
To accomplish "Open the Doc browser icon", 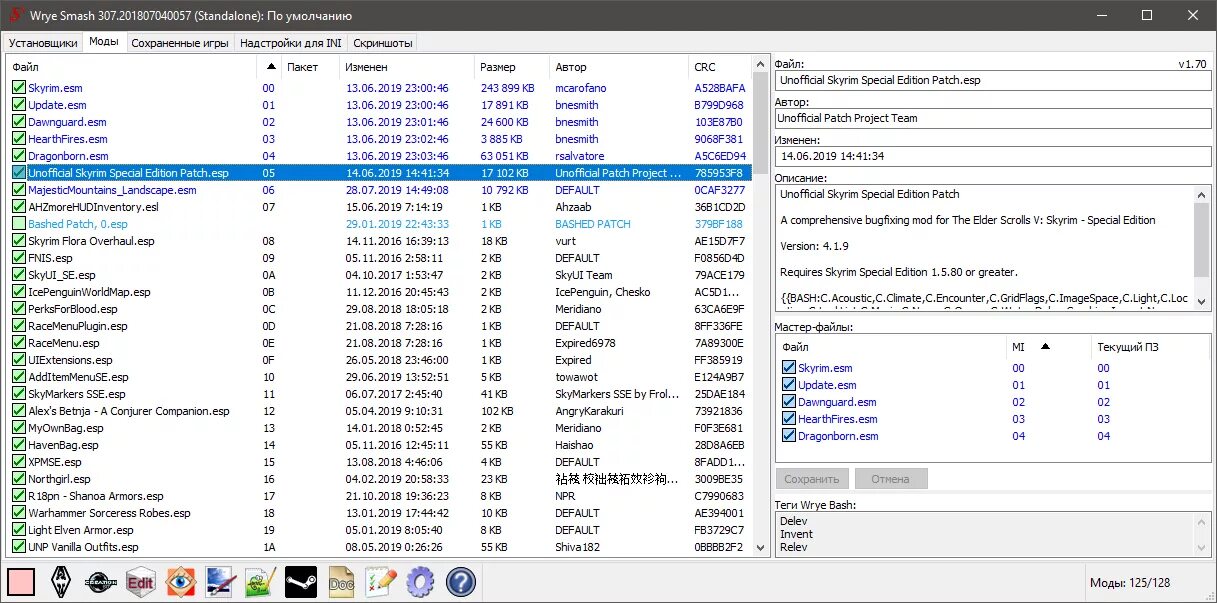I will 341,581.
